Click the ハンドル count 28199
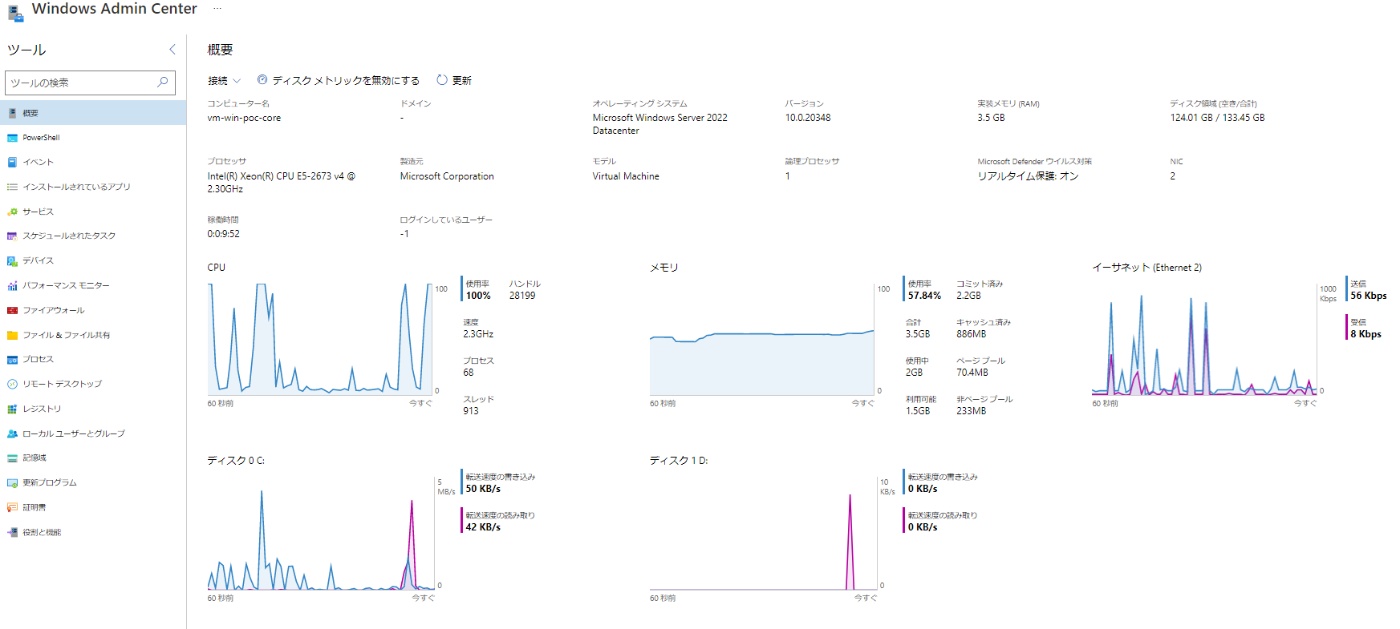1400x629 pixels. [x=522, y=296]
